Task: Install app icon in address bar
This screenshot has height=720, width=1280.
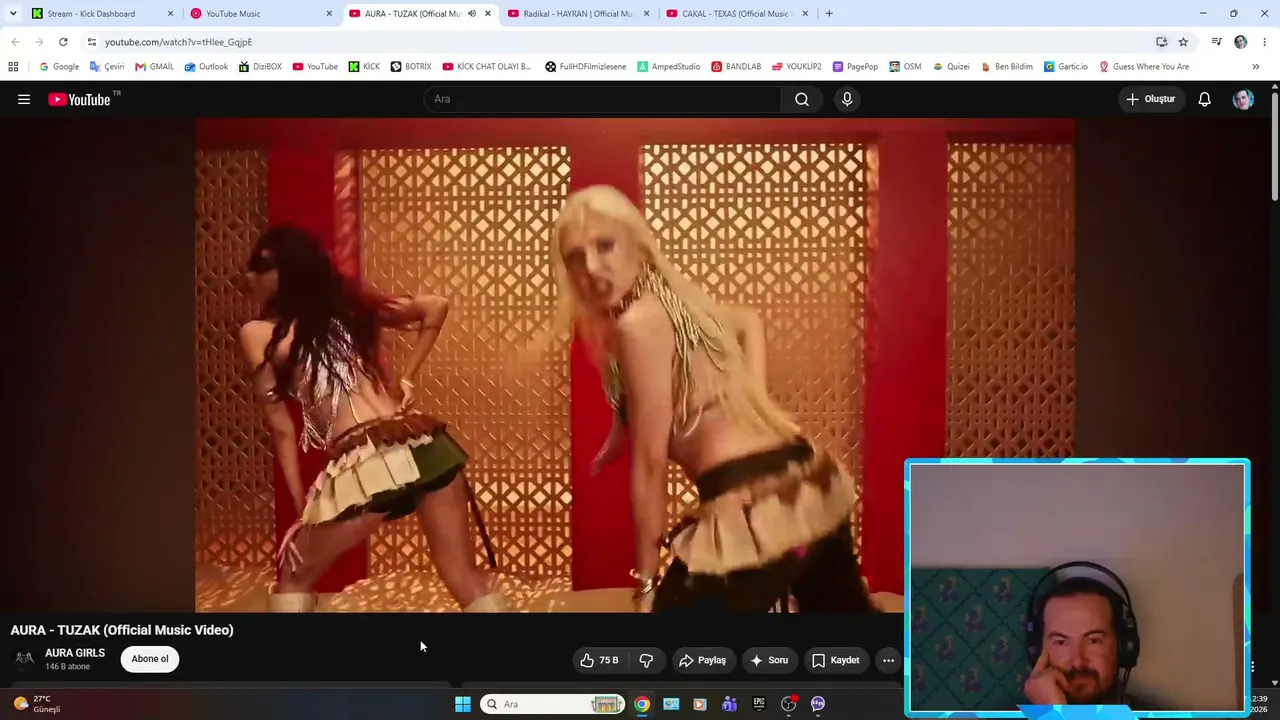Action: coord(1161,42)
